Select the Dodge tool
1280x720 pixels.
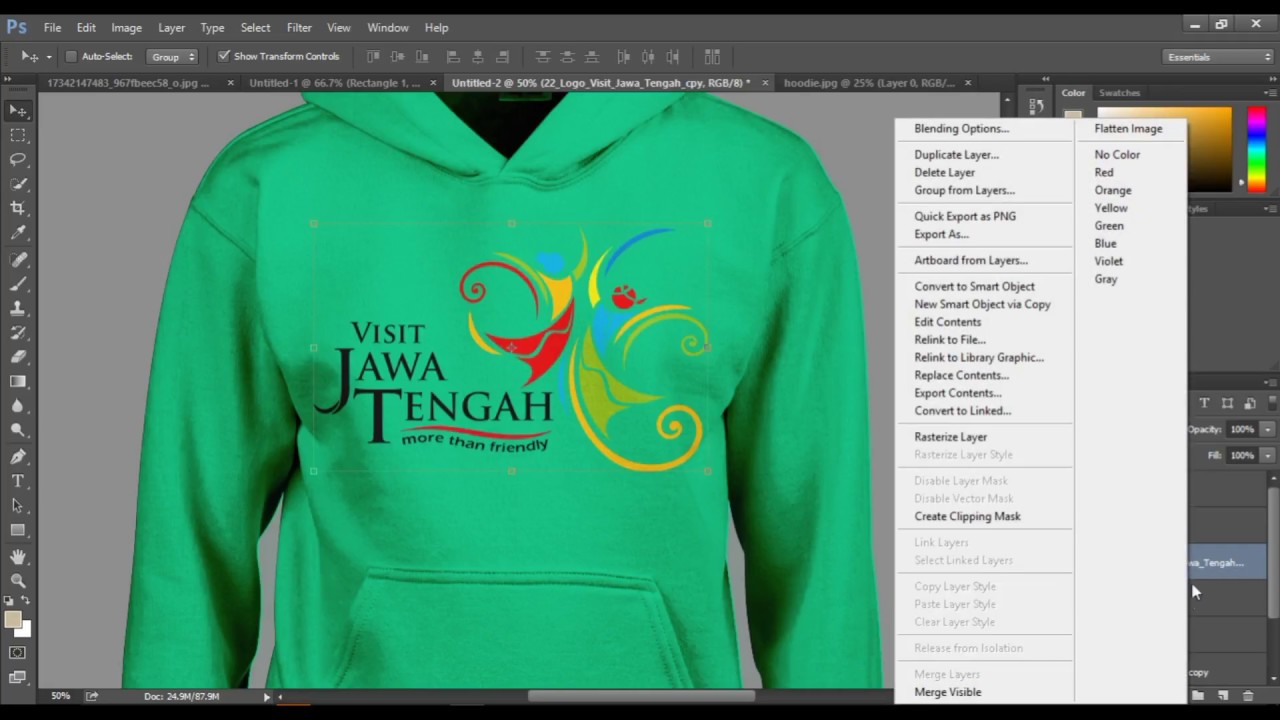18,431
